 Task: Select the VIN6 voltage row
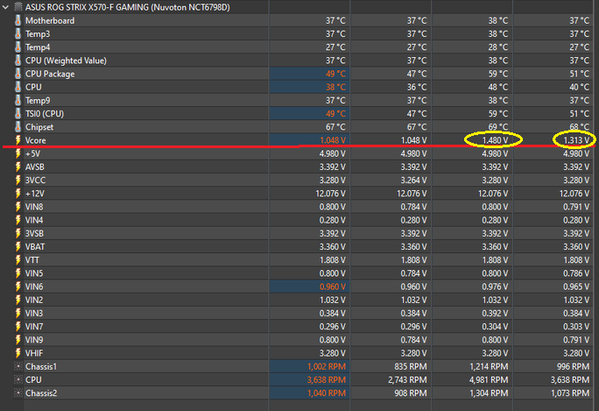pos(300,286)
